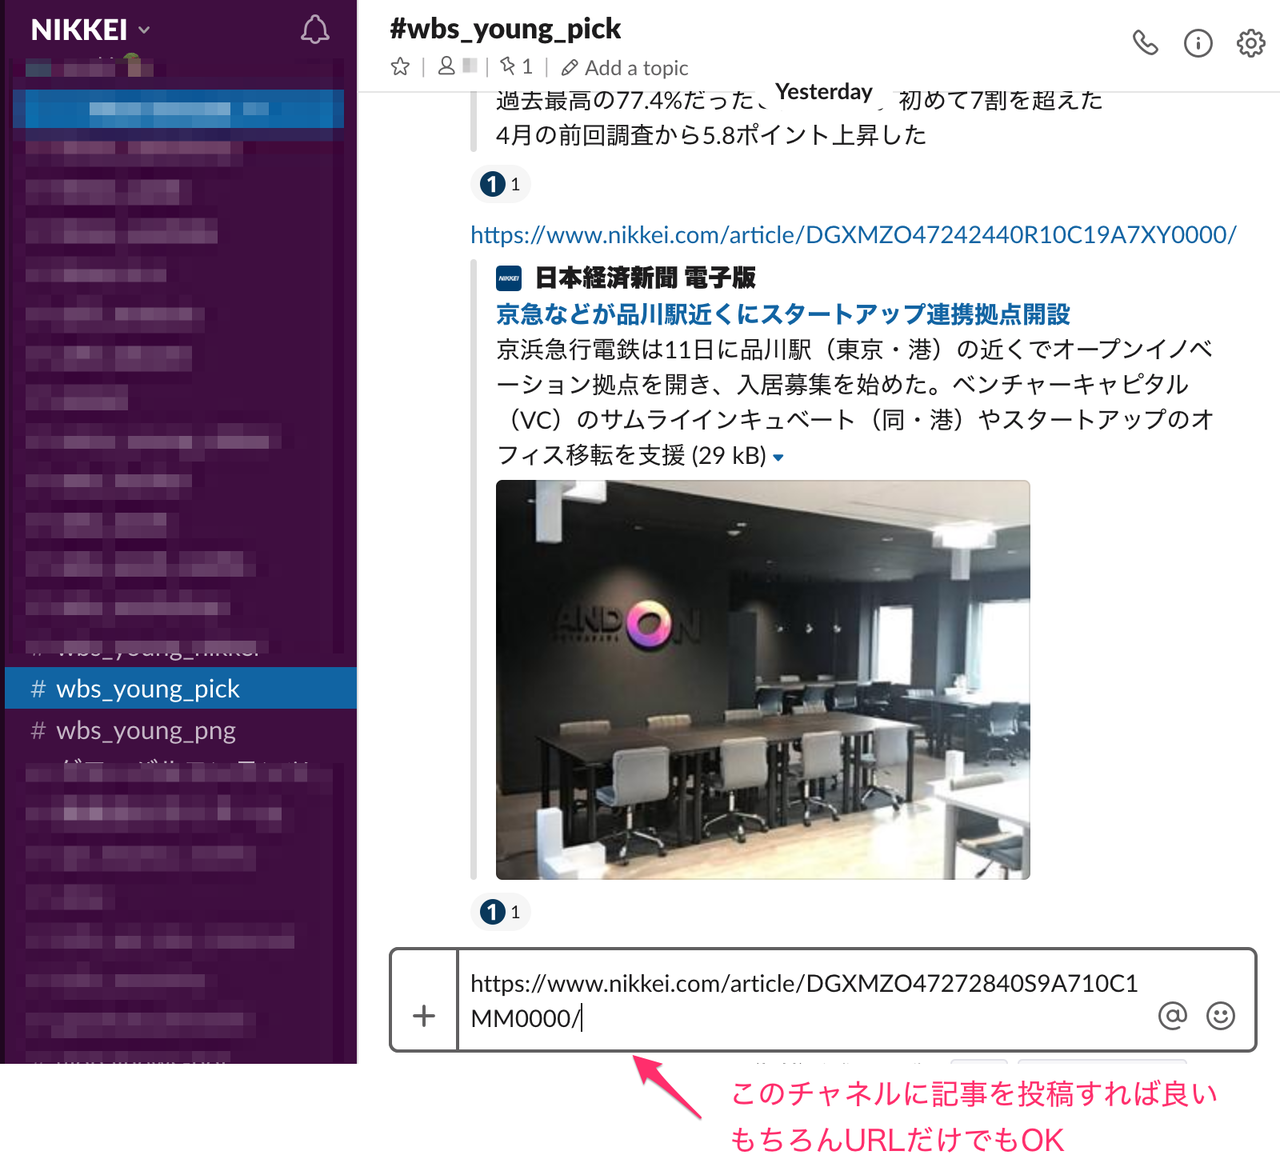Open the 京急などが品川駅近く article title link

tap(783, 314)
